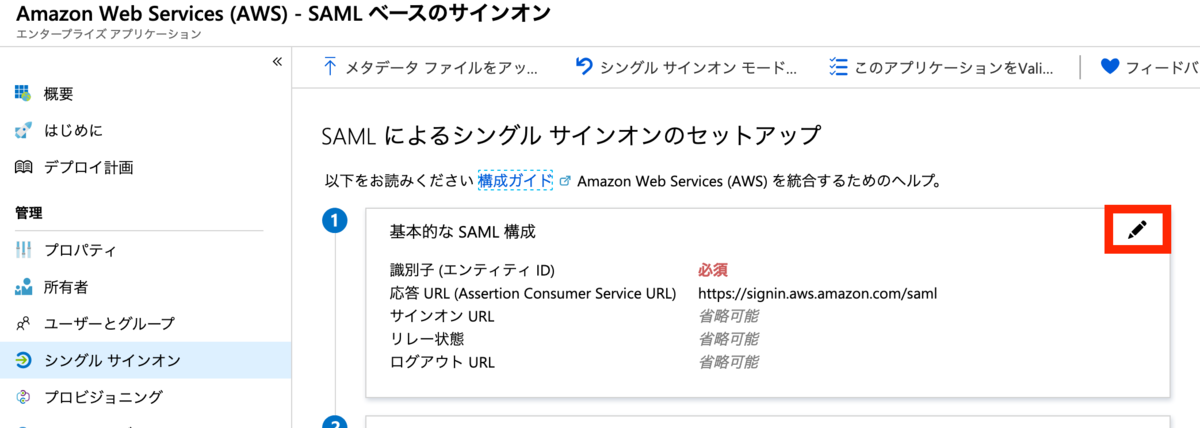Click the 概要 grid icon in the sidebar

tap(24, 94)
